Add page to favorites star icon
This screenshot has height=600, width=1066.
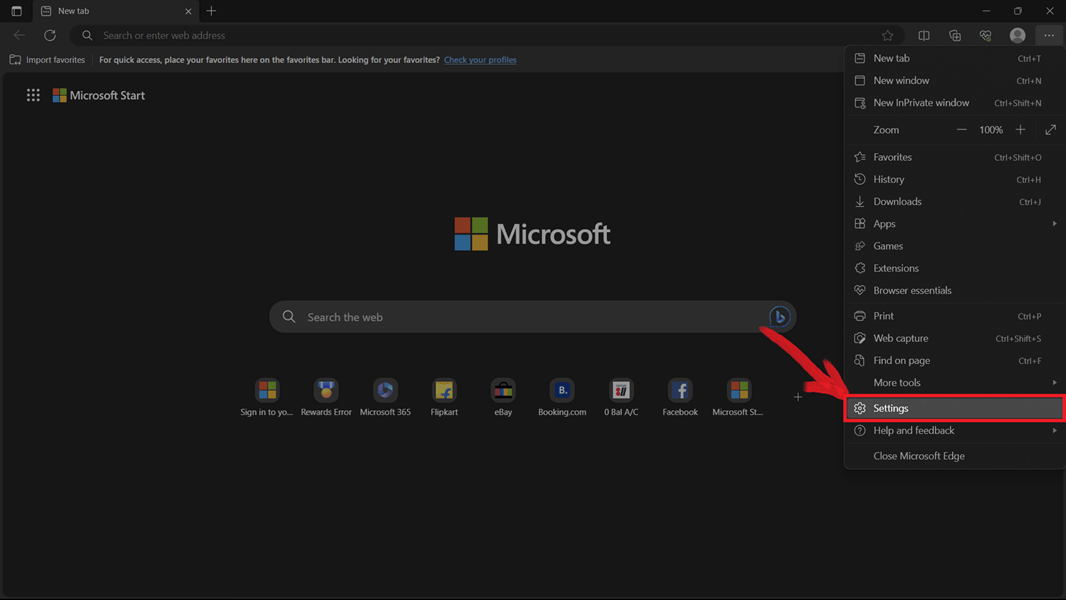(887, 35)
